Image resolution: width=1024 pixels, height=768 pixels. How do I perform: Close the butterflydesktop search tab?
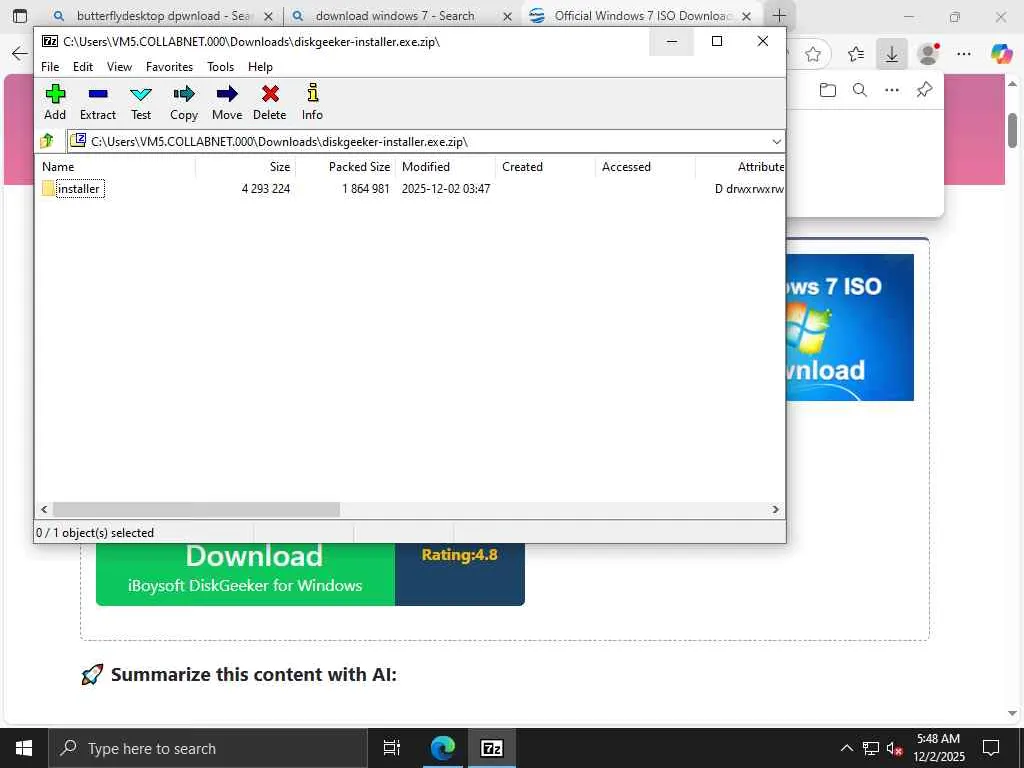(268, 16)
